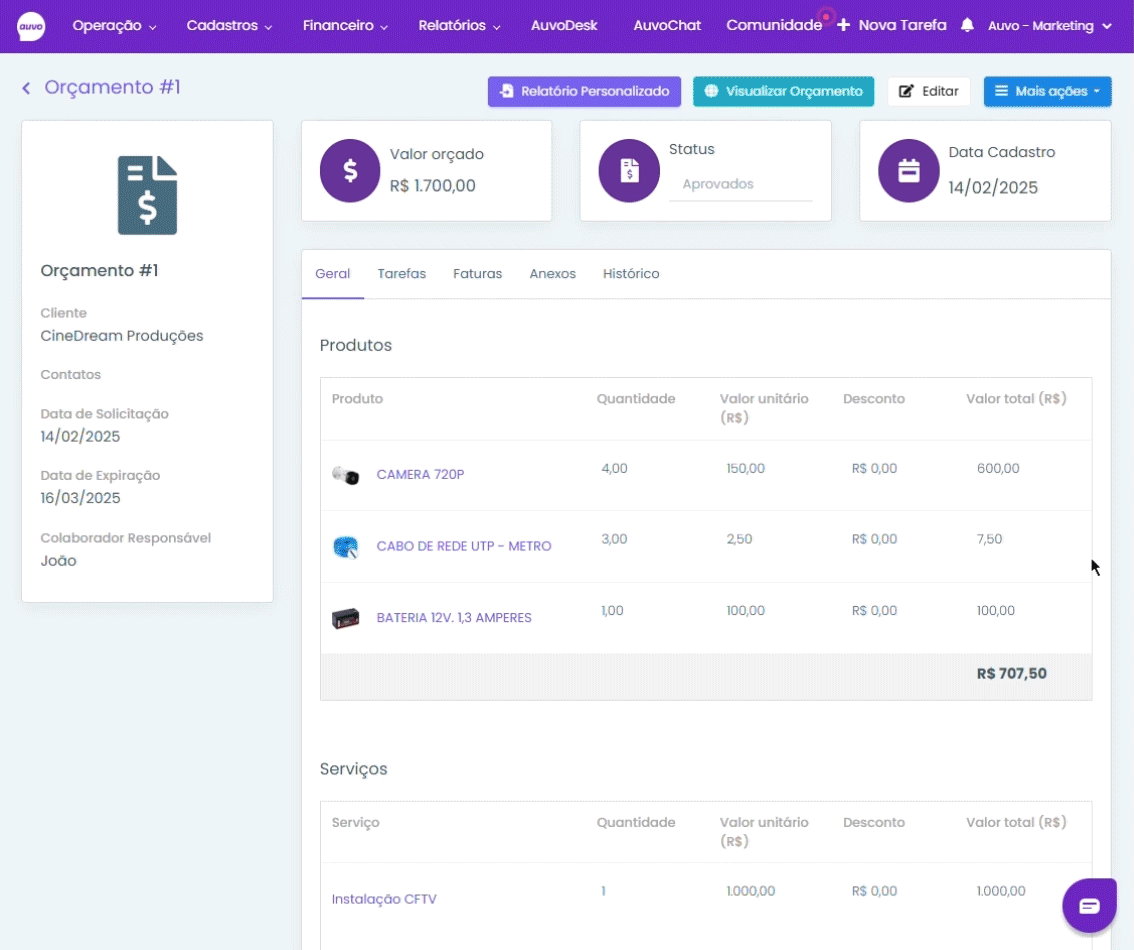Viewport: 1134px width, 950px height.
Task: Click the Status field showing Aprovados
Action: 740,185
